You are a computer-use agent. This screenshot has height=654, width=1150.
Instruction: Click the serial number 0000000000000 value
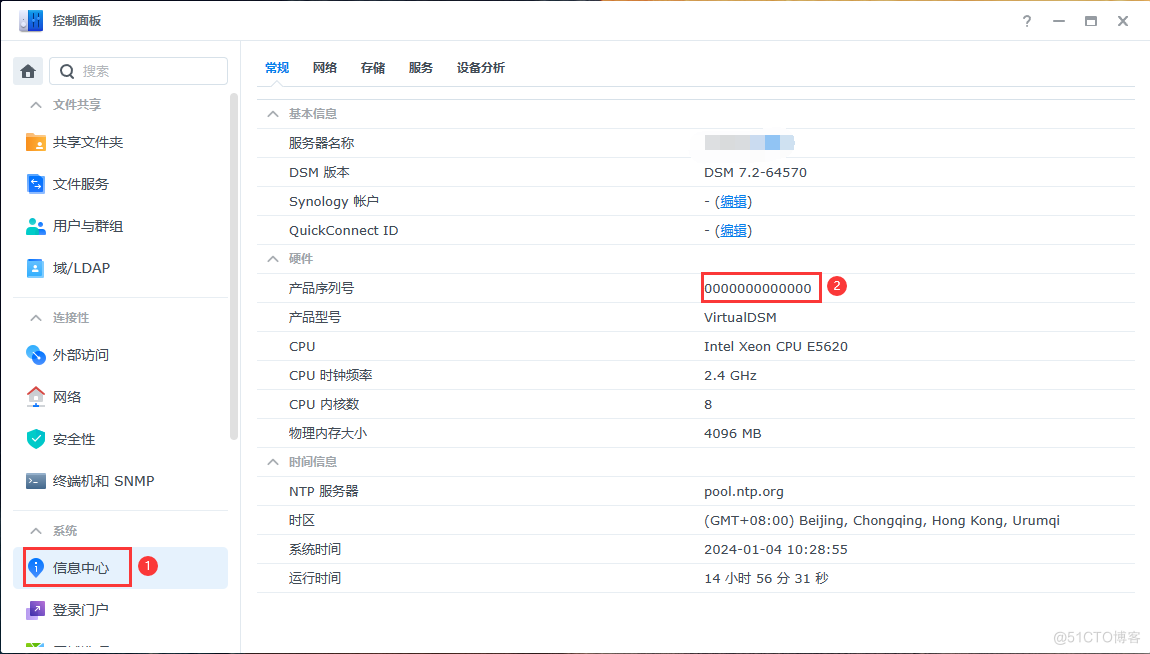pyautogui.click(x=758, y=288)
